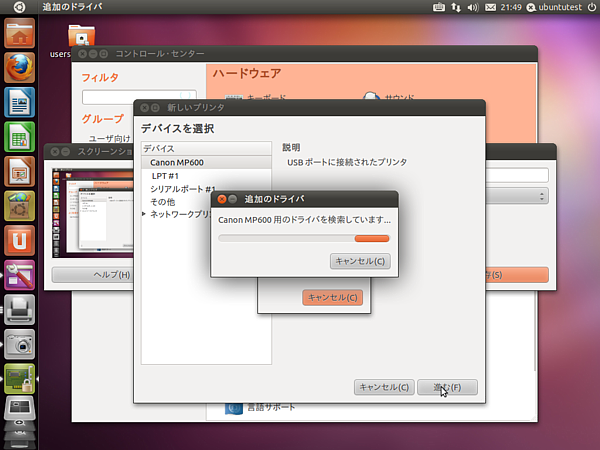The image size is (600, 450).
Task: Click the Control Center vertical scrollbar
Action: (x=535, y=329)
